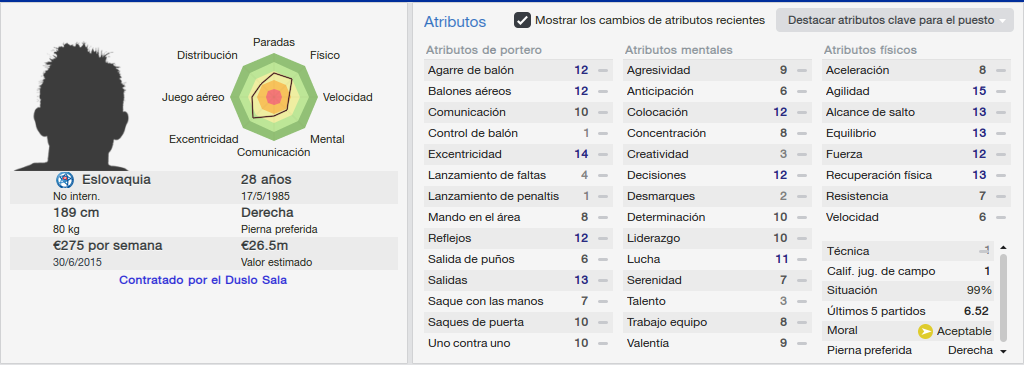
Task: Click the Últimos 5 partidos rating 6.52
Action: 976,311
